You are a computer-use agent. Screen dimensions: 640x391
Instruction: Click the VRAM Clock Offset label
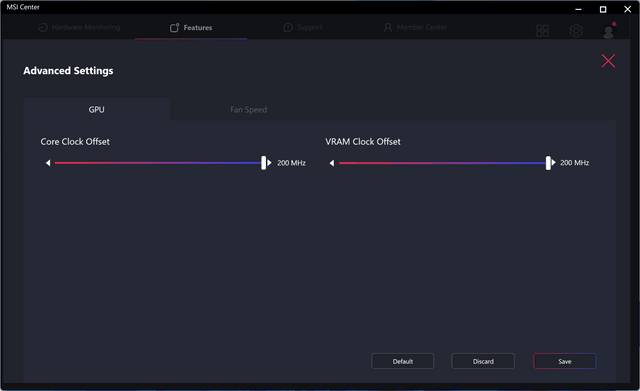coord(363,142)
